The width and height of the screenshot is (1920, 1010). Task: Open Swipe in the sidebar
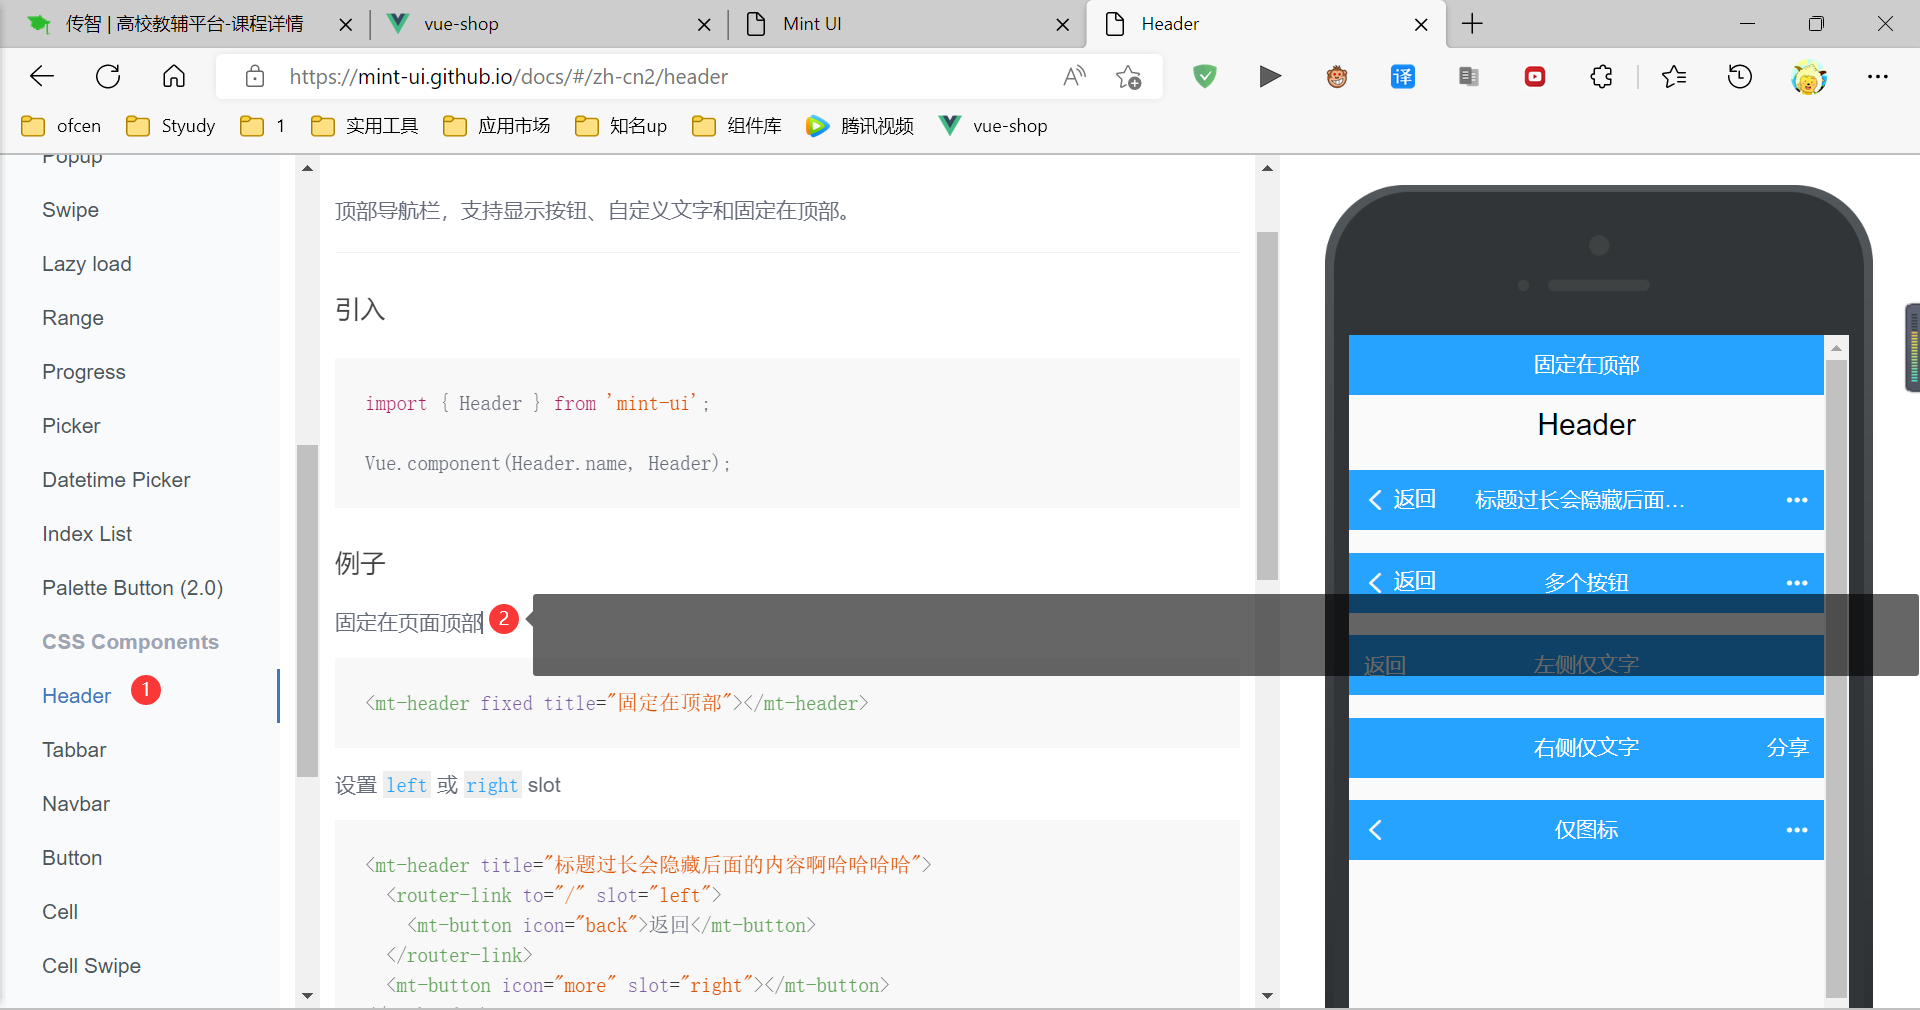[70, 210]
